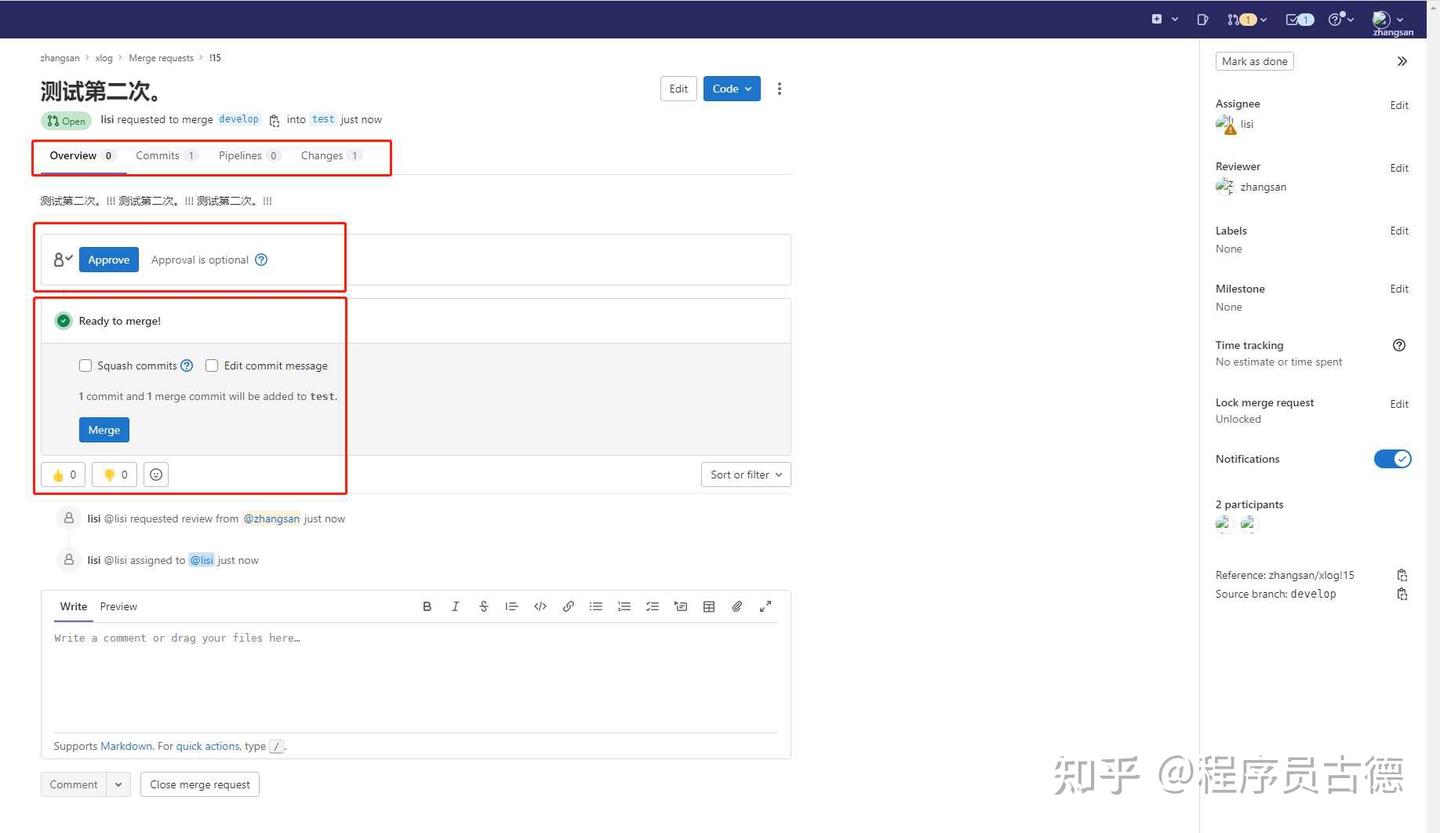1440x833 pixels.
Task: Expand the Comment button options arrow
Action: click(117, 784)
